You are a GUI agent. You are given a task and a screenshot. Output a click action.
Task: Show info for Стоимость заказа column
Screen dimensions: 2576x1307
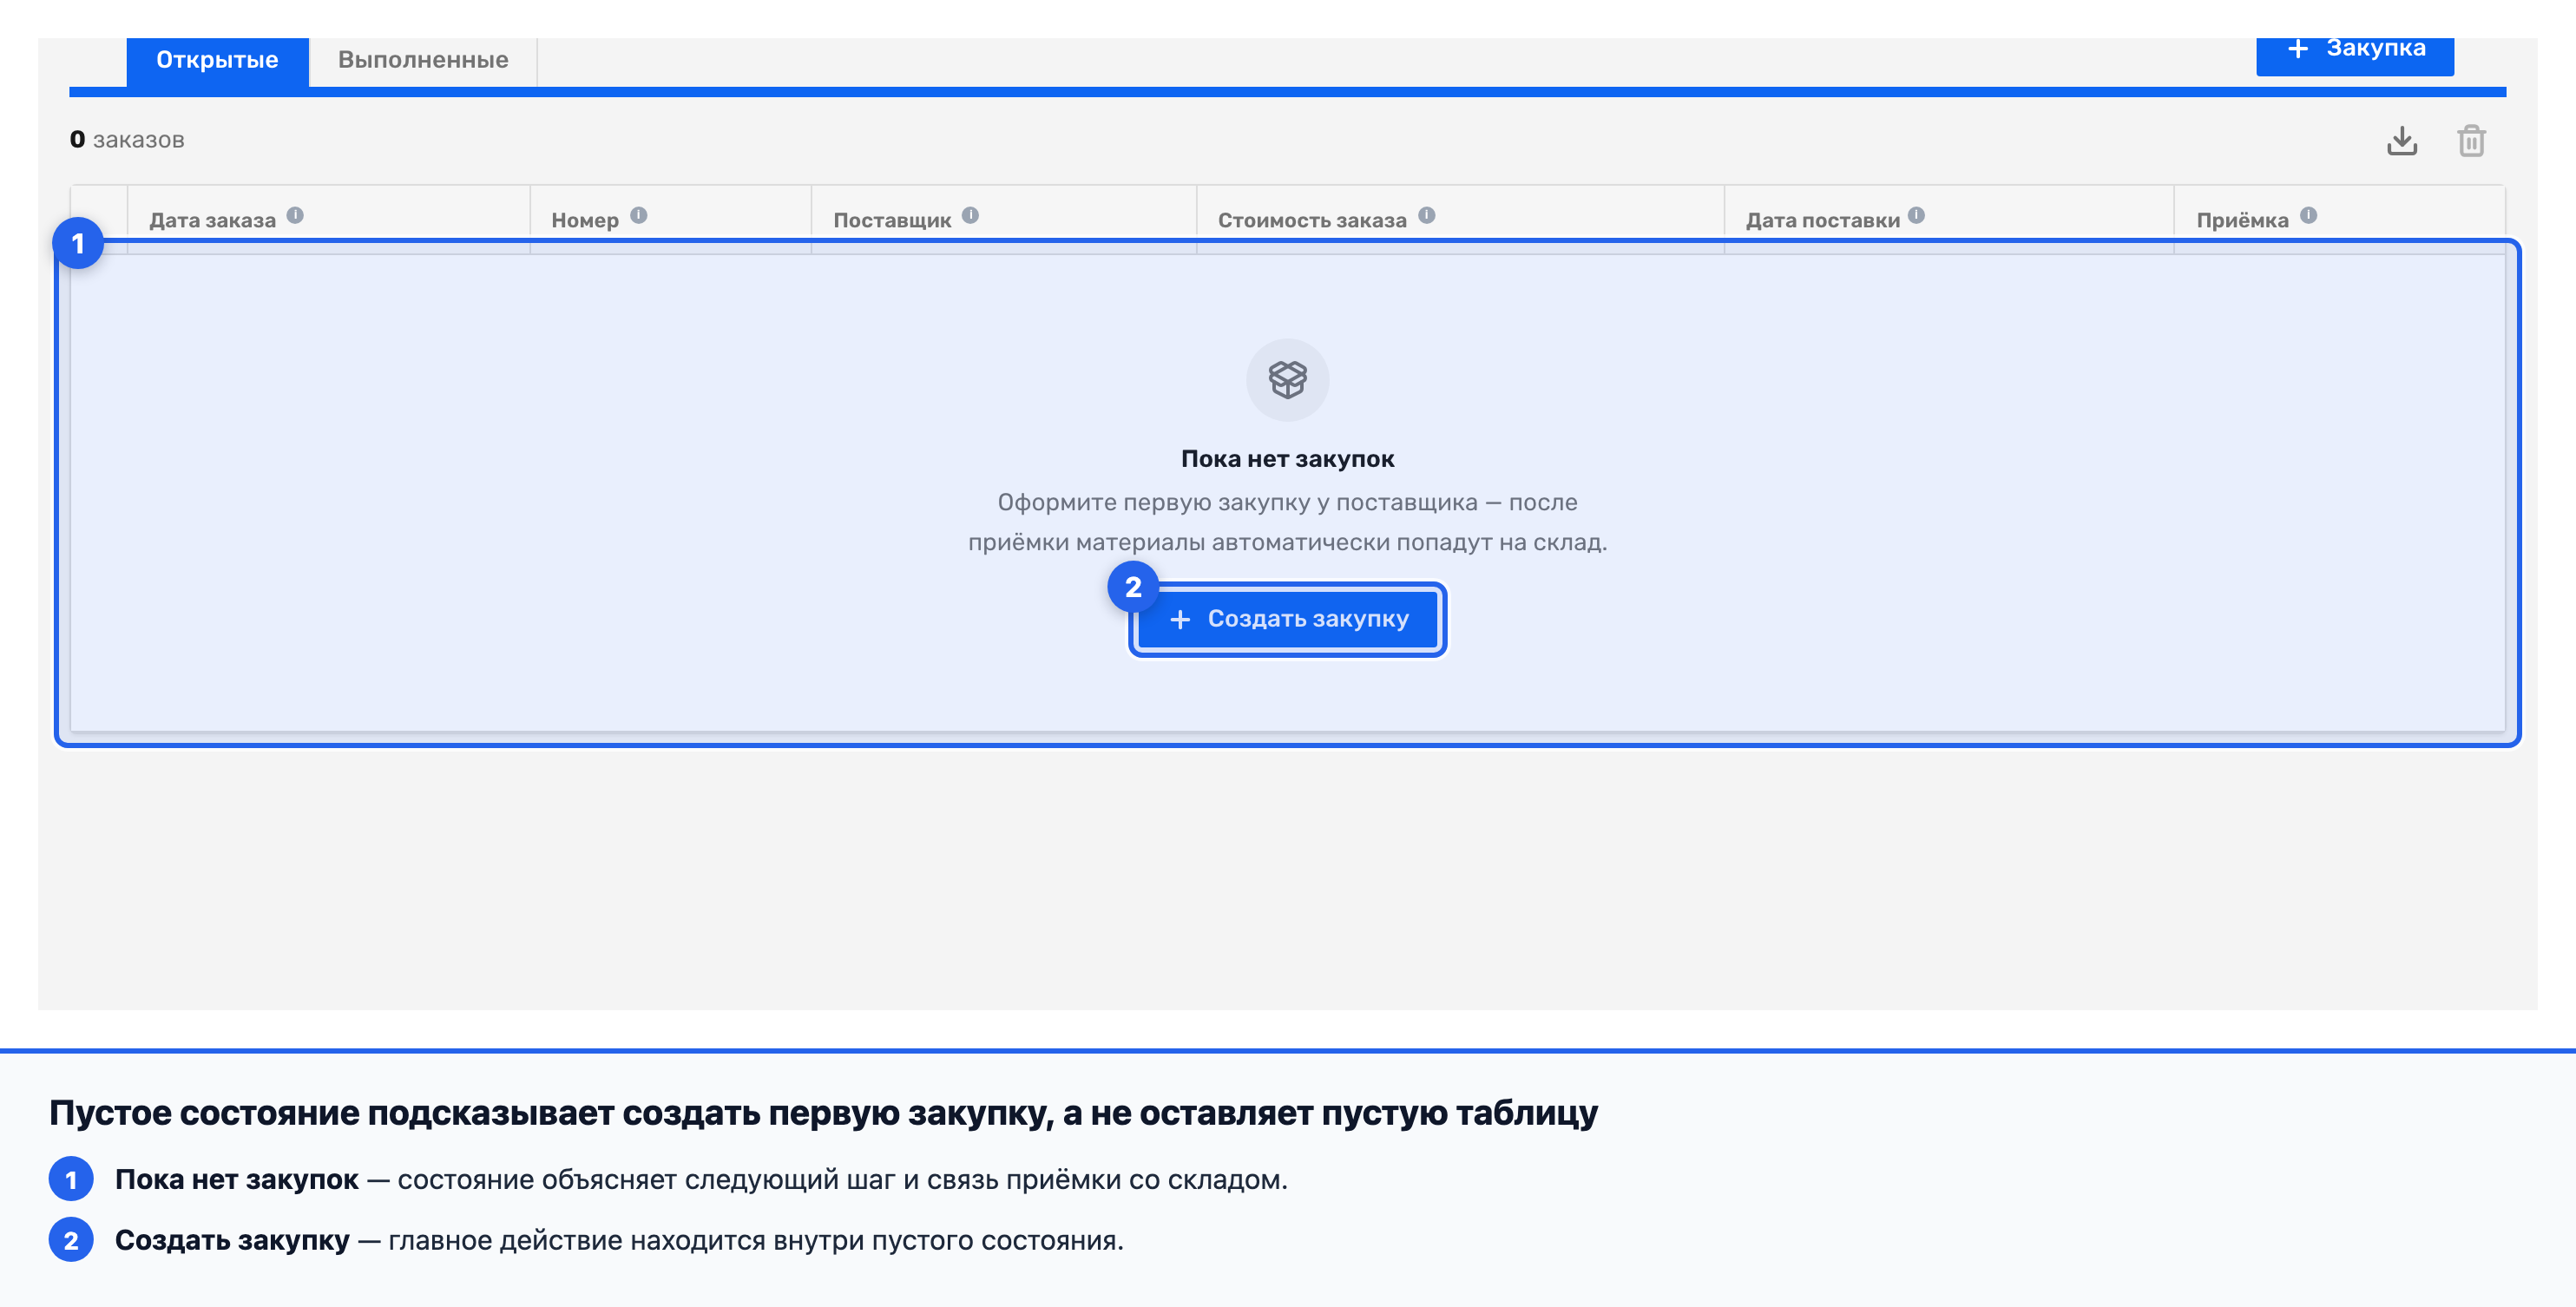click(x=1427, y=215)
